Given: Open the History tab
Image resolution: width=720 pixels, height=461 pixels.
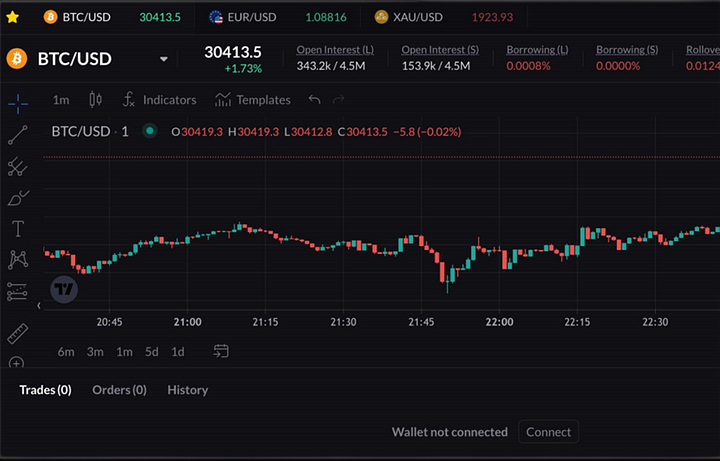Looking at the screenshot, I should click(187, 390).
